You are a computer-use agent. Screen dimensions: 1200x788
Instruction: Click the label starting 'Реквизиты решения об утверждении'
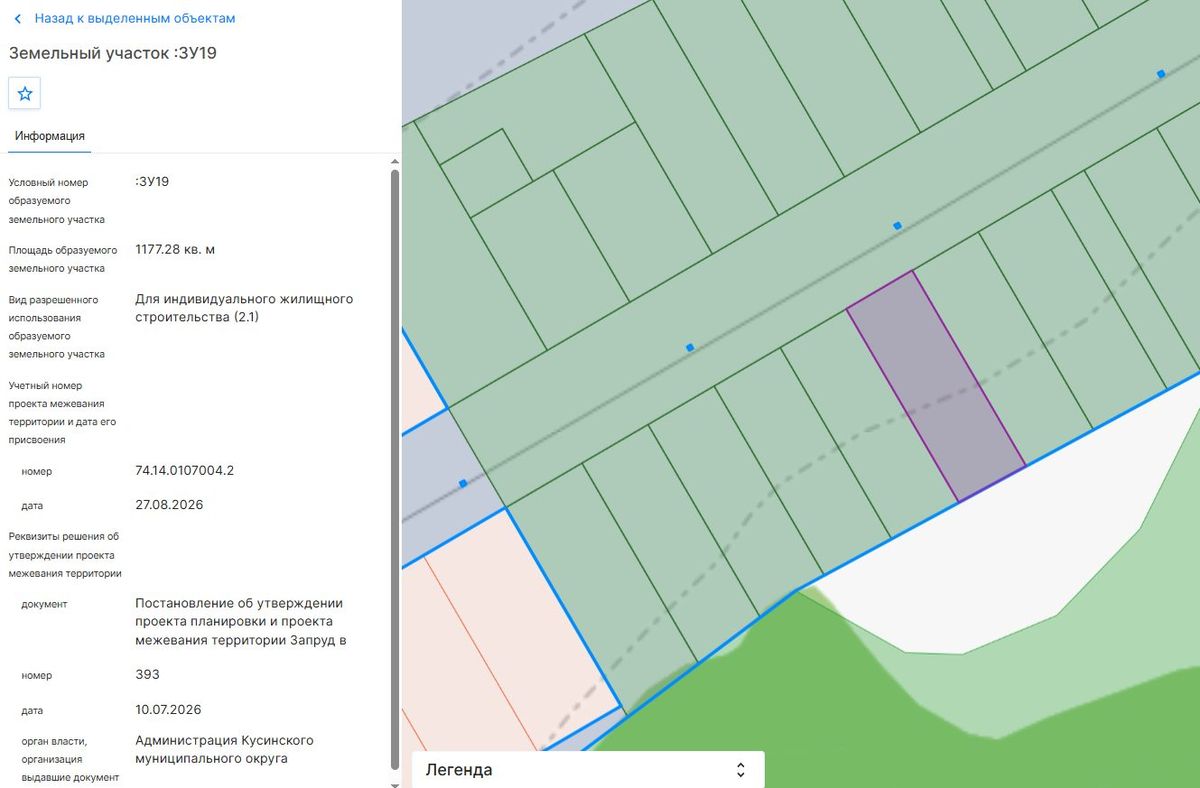coord(65,555)
